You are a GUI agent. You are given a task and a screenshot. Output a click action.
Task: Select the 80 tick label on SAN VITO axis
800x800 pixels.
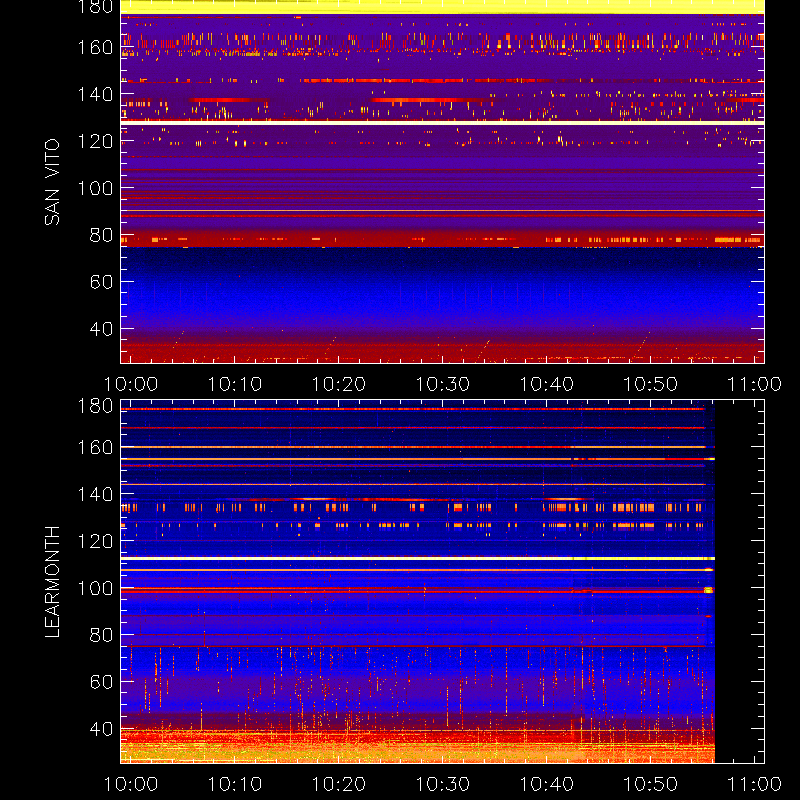click(x=101, y=235)
